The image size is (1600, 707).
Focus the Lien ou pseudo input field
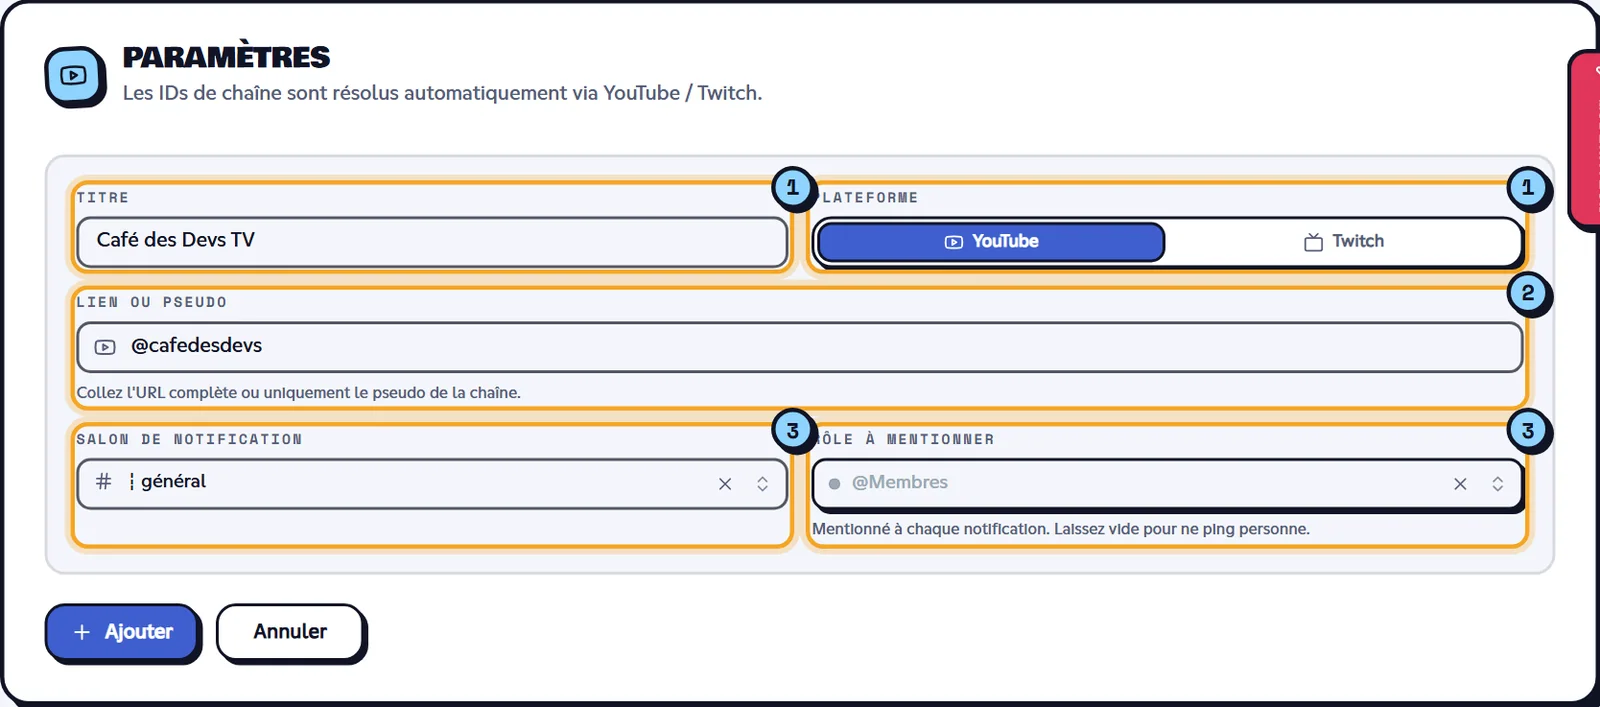tap(800, 347)
